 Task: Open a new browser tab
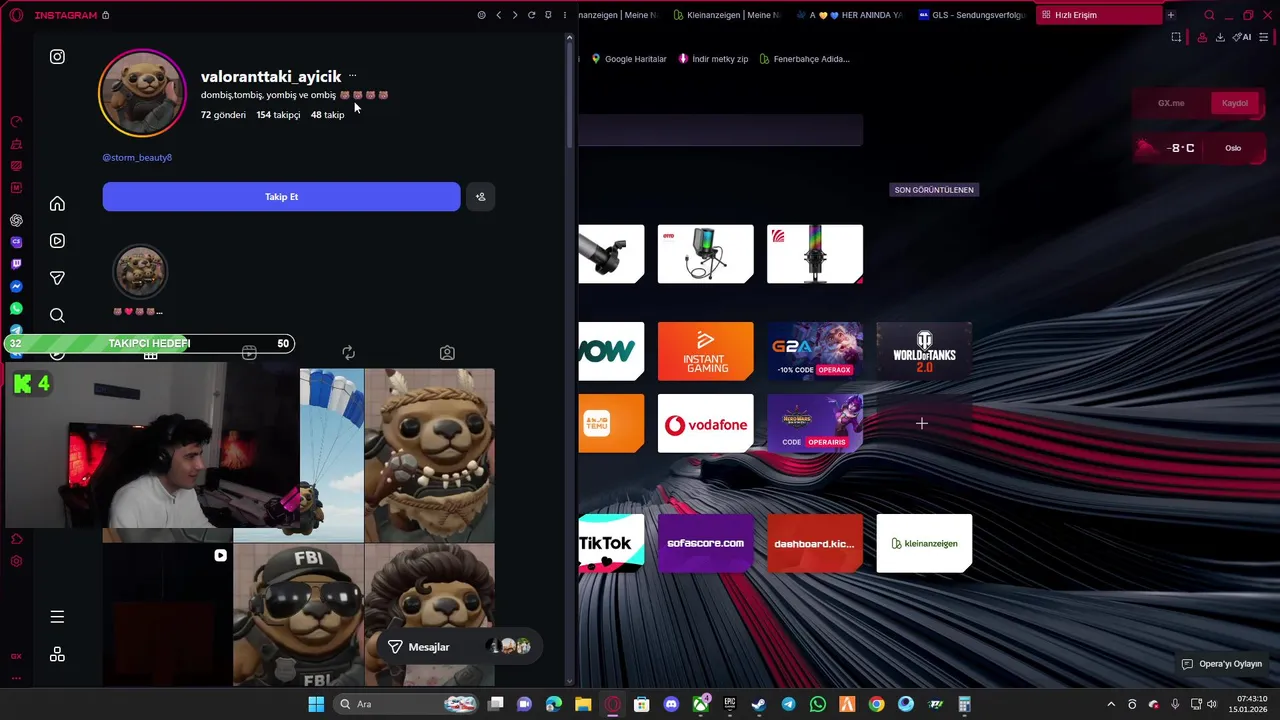[1171, 15]
